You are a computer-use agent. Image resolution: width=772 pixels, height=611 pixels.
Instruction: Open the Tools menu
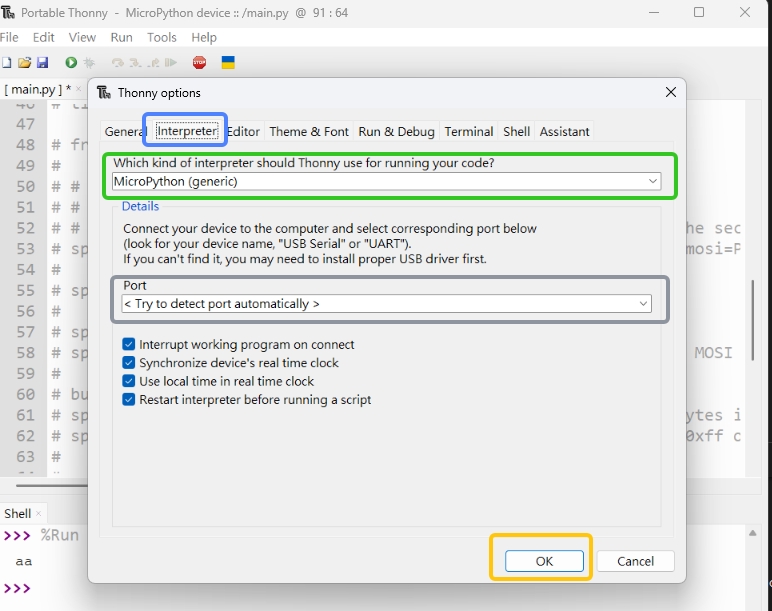click(161, 37)
